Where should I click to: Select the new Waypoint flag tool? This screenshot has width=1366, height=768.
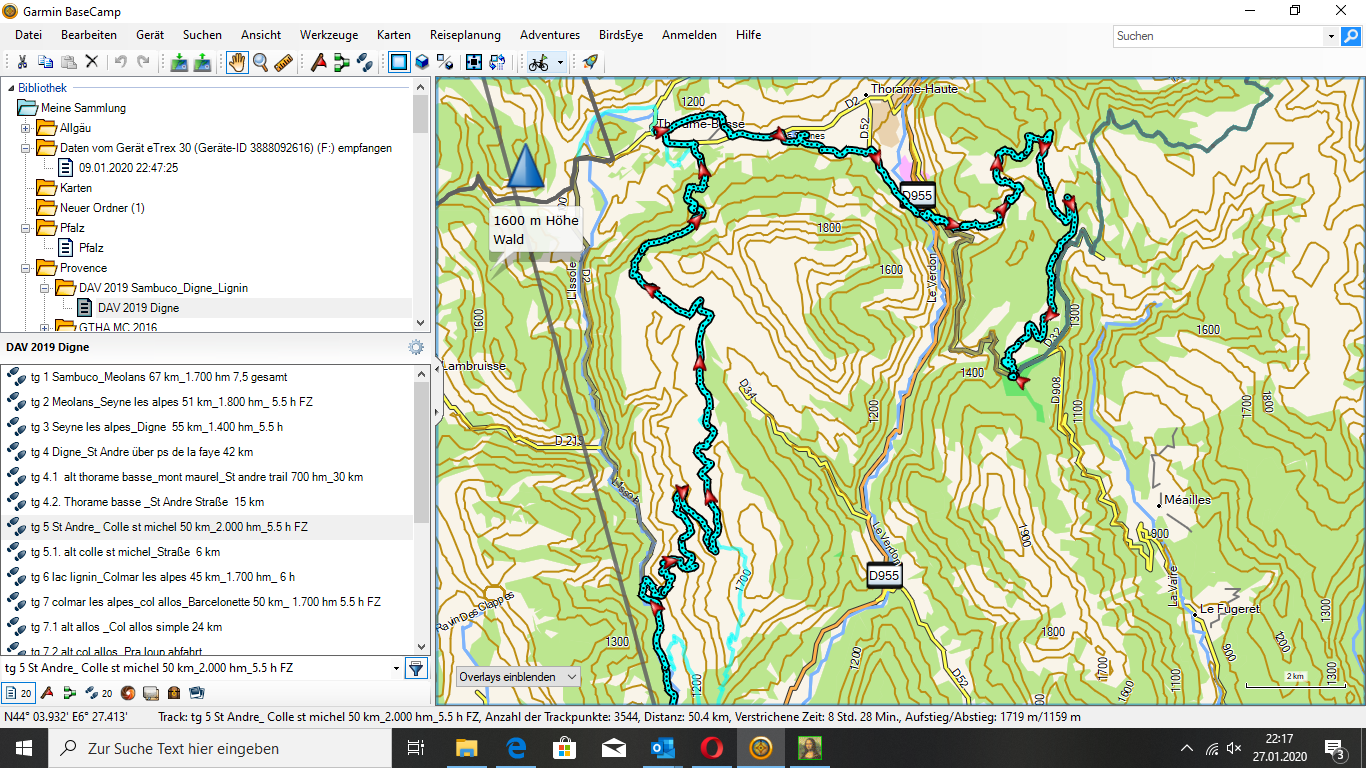click(x=319, y=62)
